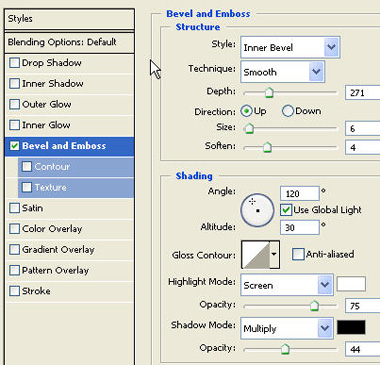Click the Gloss Contour thumbnail preview

255,255
